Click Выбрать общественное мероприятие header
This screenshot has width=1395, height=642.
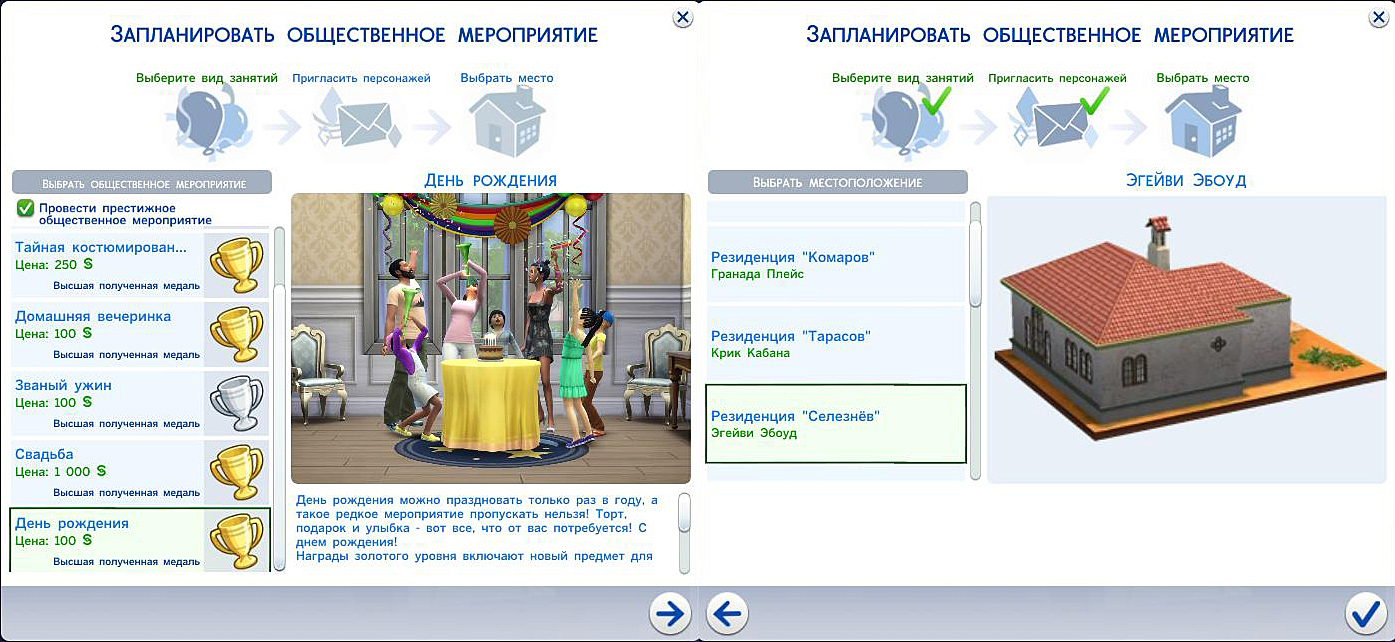[141, 183]
